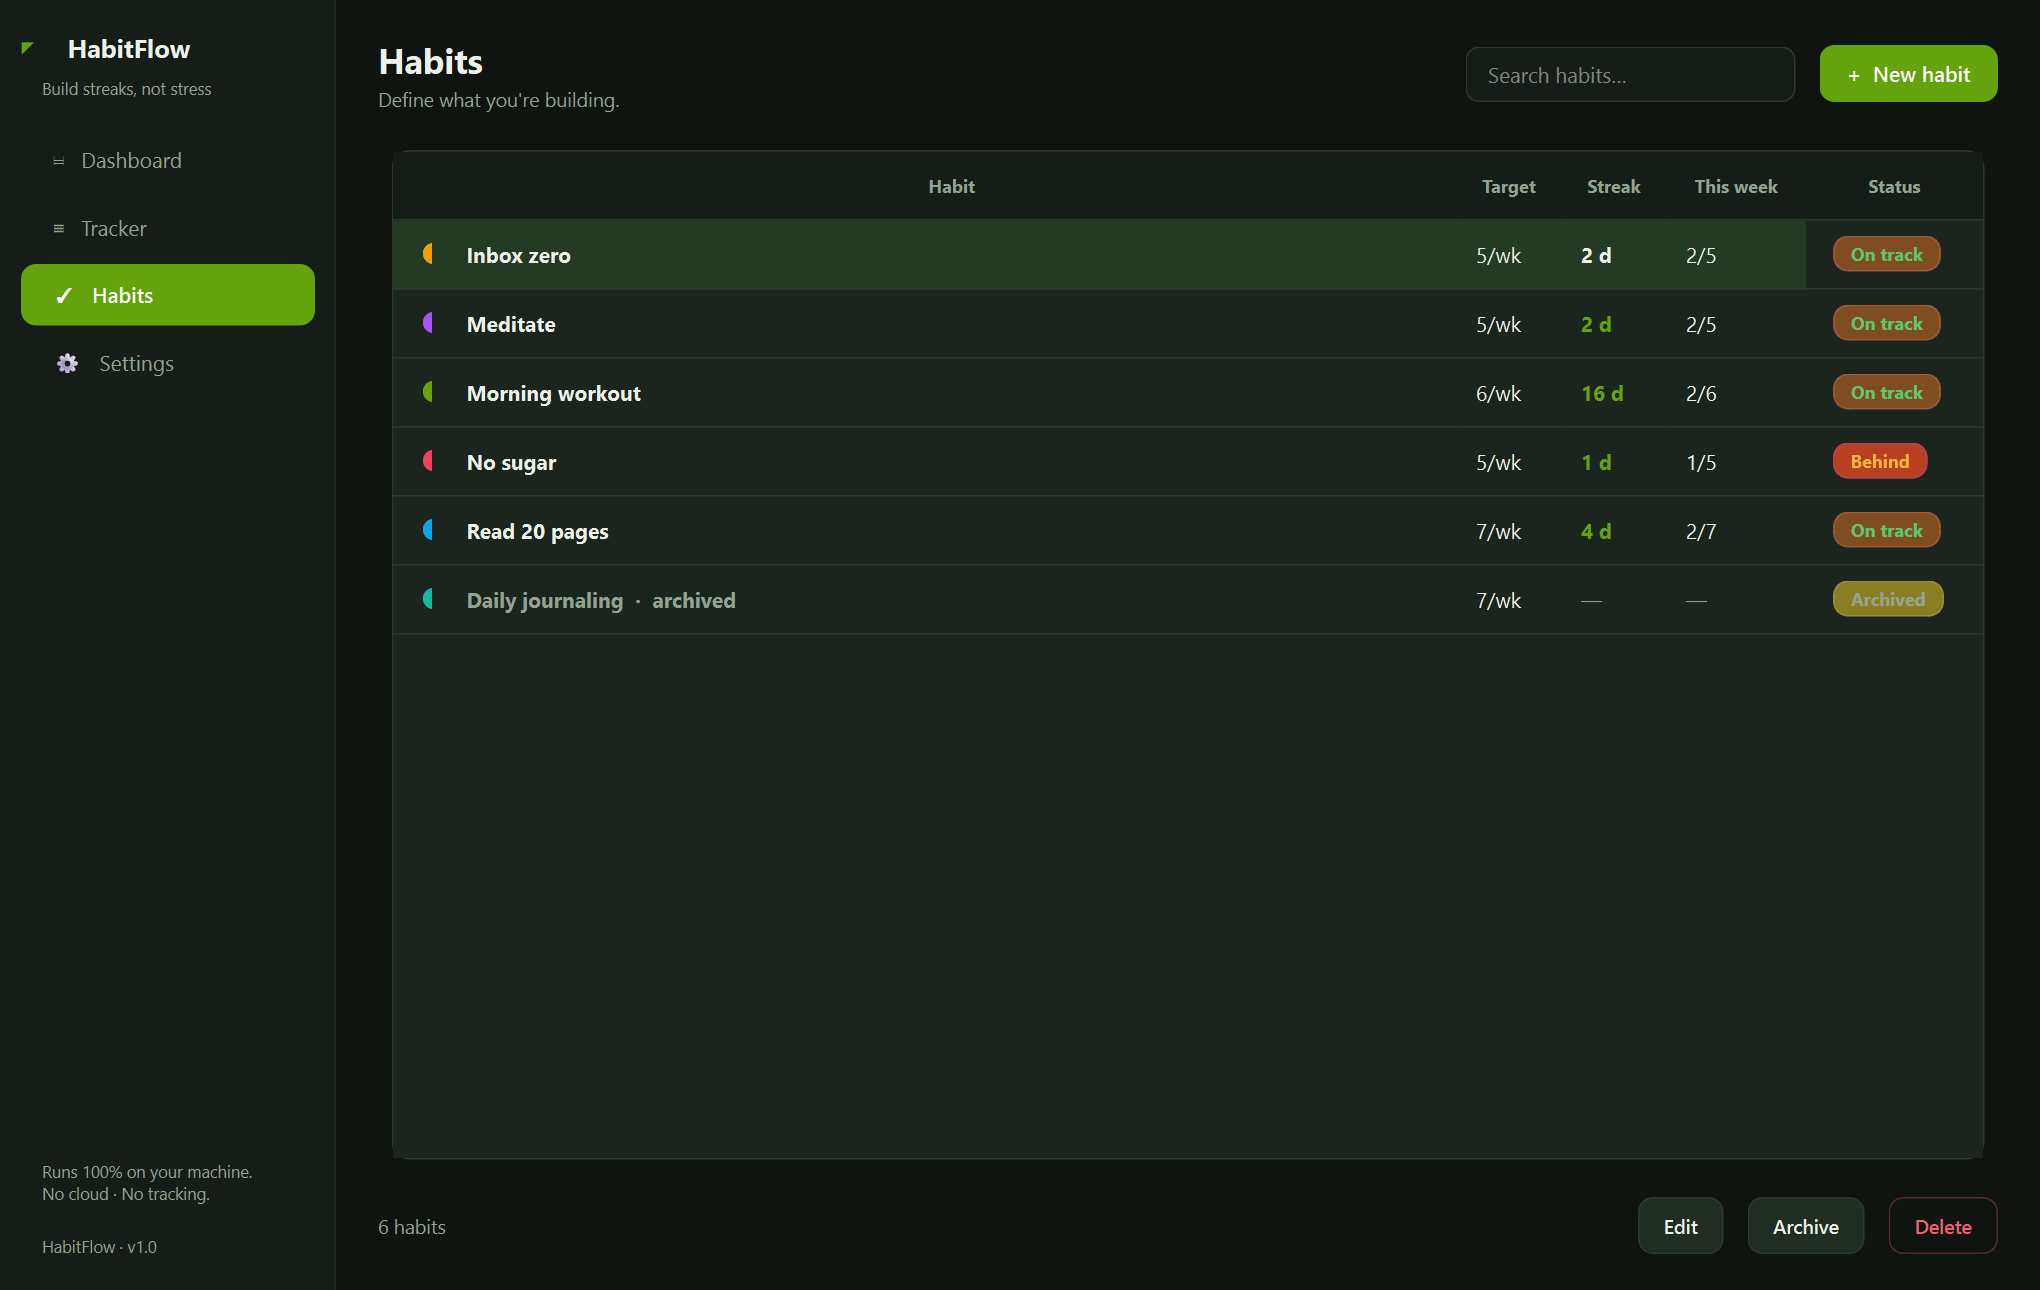Click the Tracker lines icon in sidebar

pos(59,229)
